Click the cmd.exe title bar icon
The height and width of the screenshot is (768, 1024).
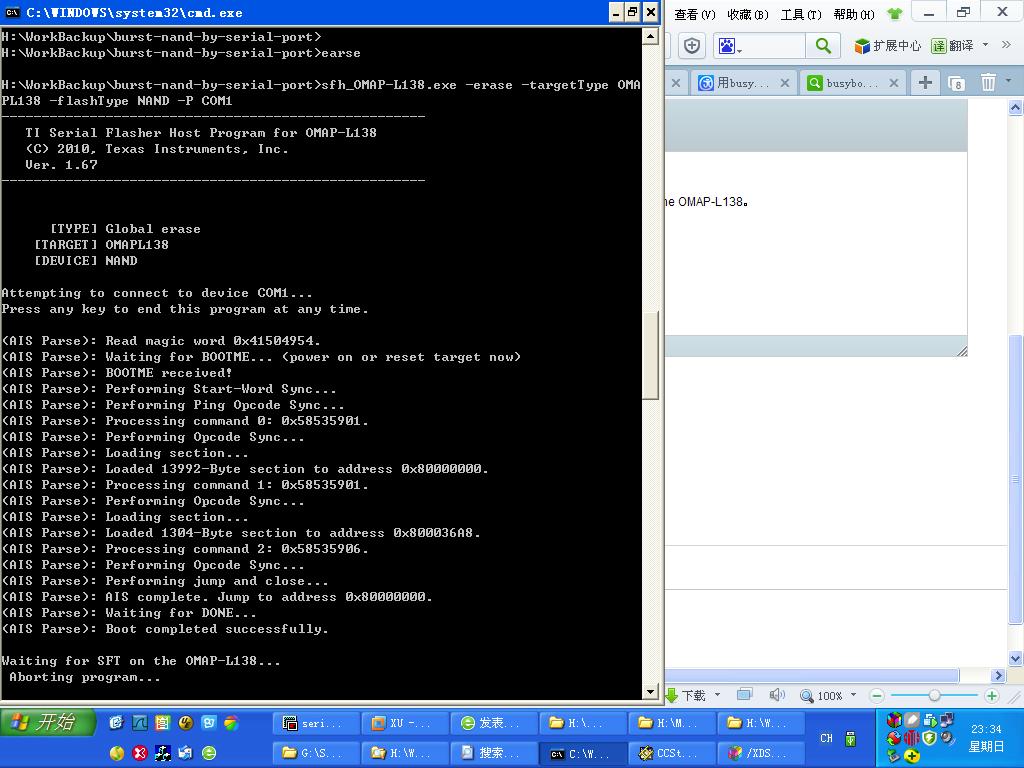coord(12,12)
